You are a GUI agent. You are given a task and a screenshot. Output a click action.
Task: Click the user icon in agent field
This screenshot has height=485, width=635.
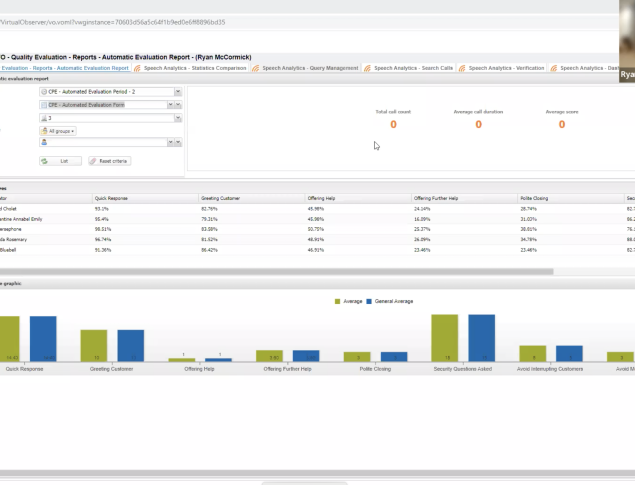point(45,143)
